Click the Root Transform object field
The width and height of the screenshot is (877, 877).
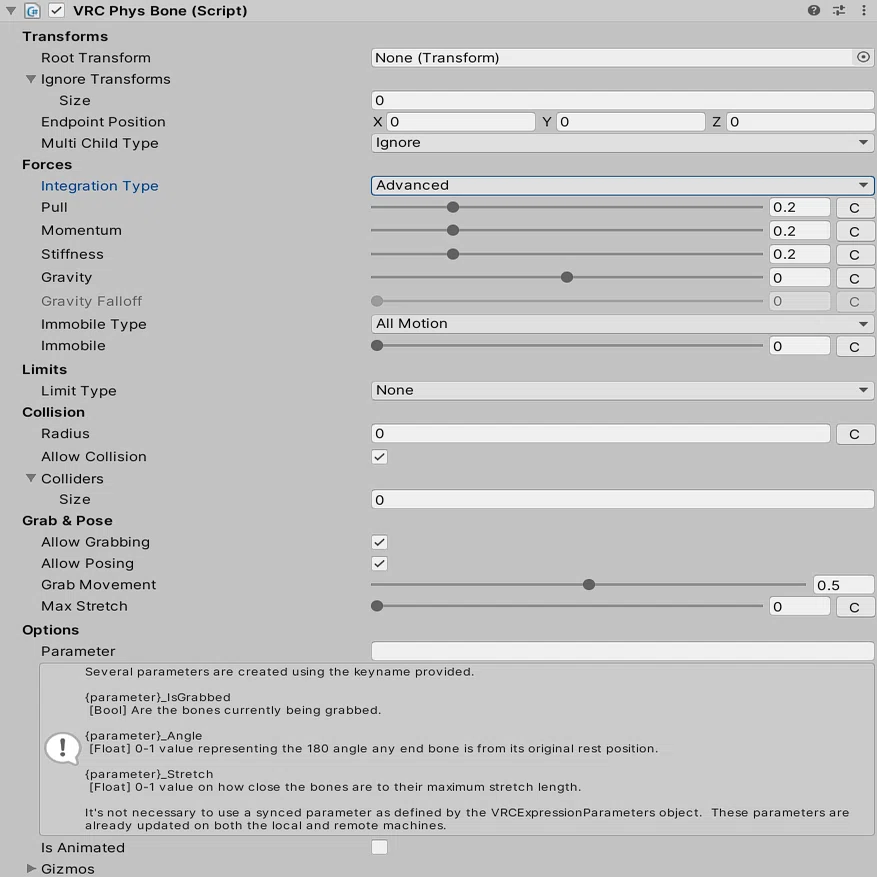[x=622, y=58]
